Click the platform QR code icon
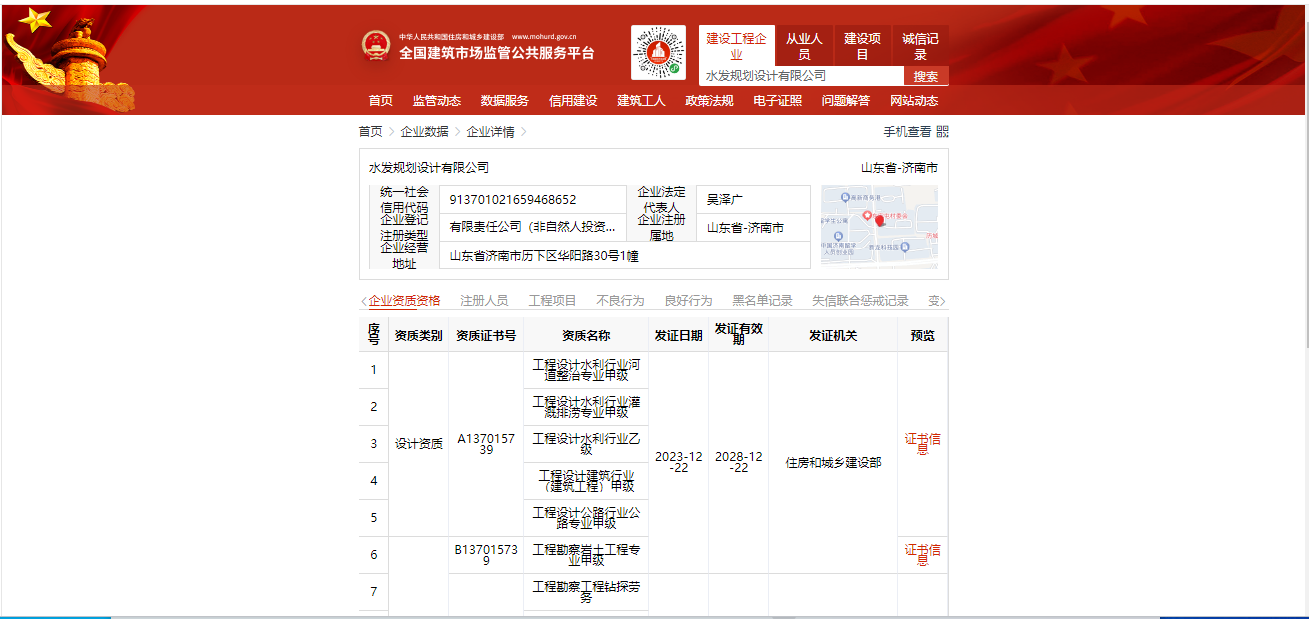 tap(658, 52)
